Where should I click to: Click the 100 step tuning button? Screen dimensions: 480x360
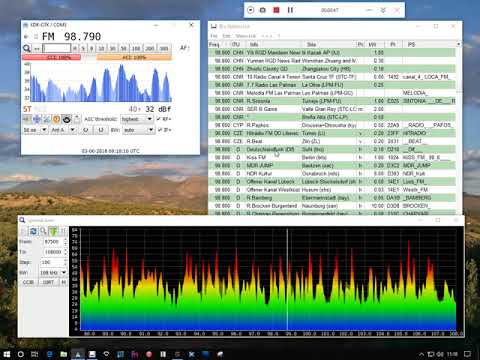[x=136, y=49]
